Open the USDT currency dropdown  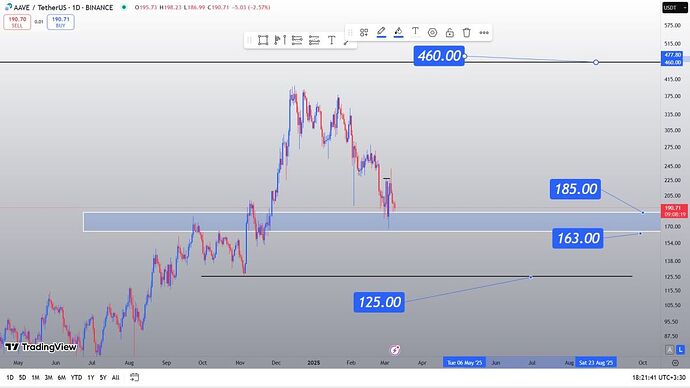coord(675,7)
